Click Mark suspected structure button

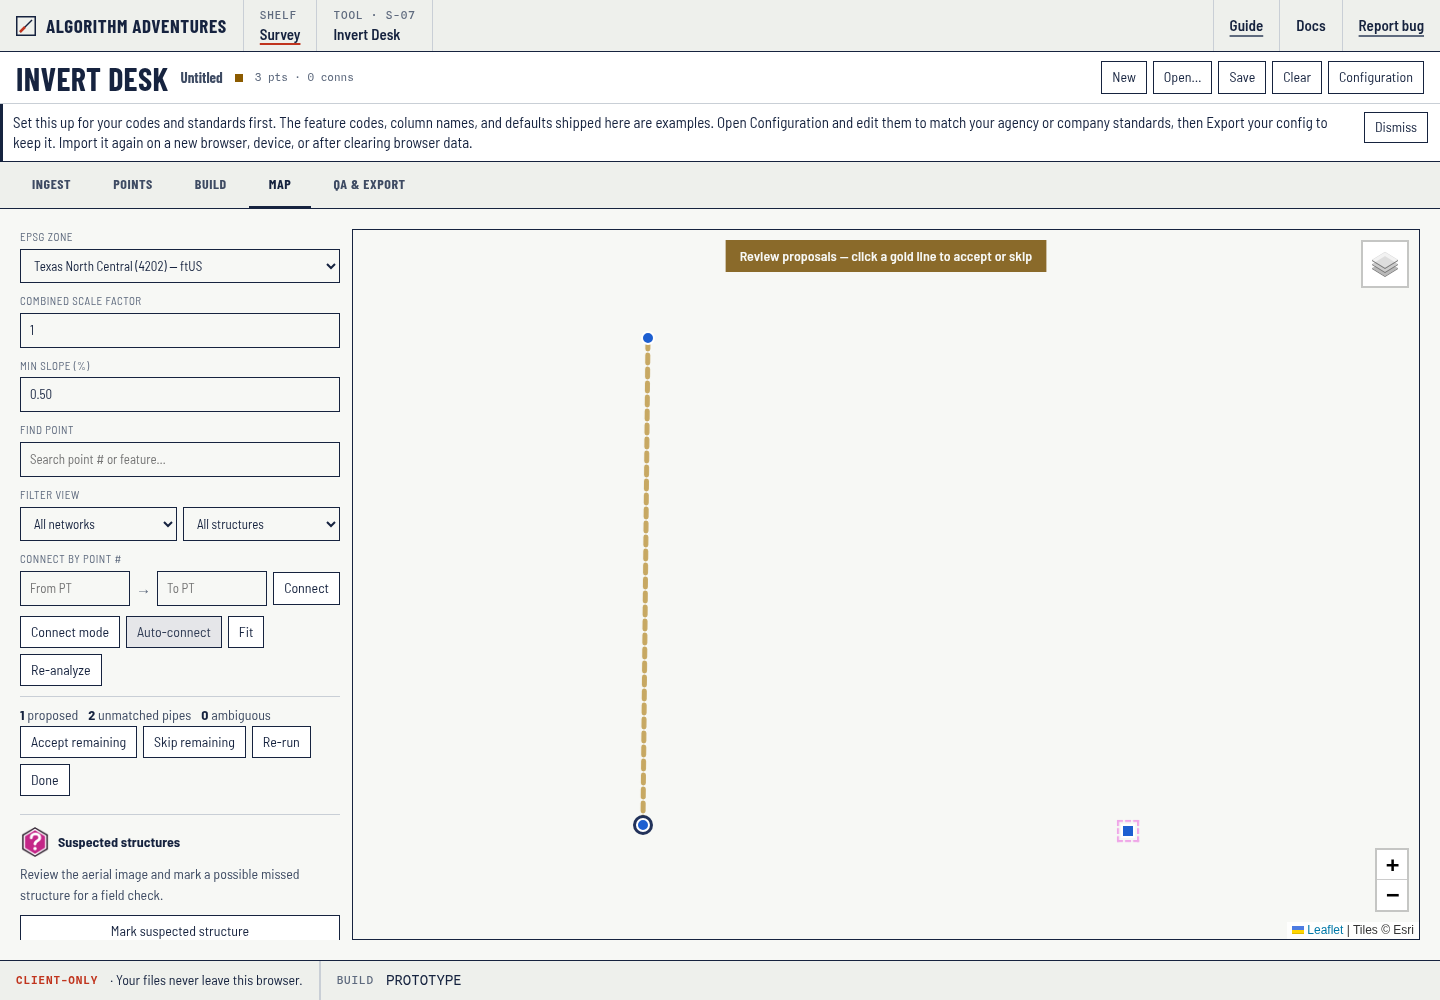tap(180, 929)
